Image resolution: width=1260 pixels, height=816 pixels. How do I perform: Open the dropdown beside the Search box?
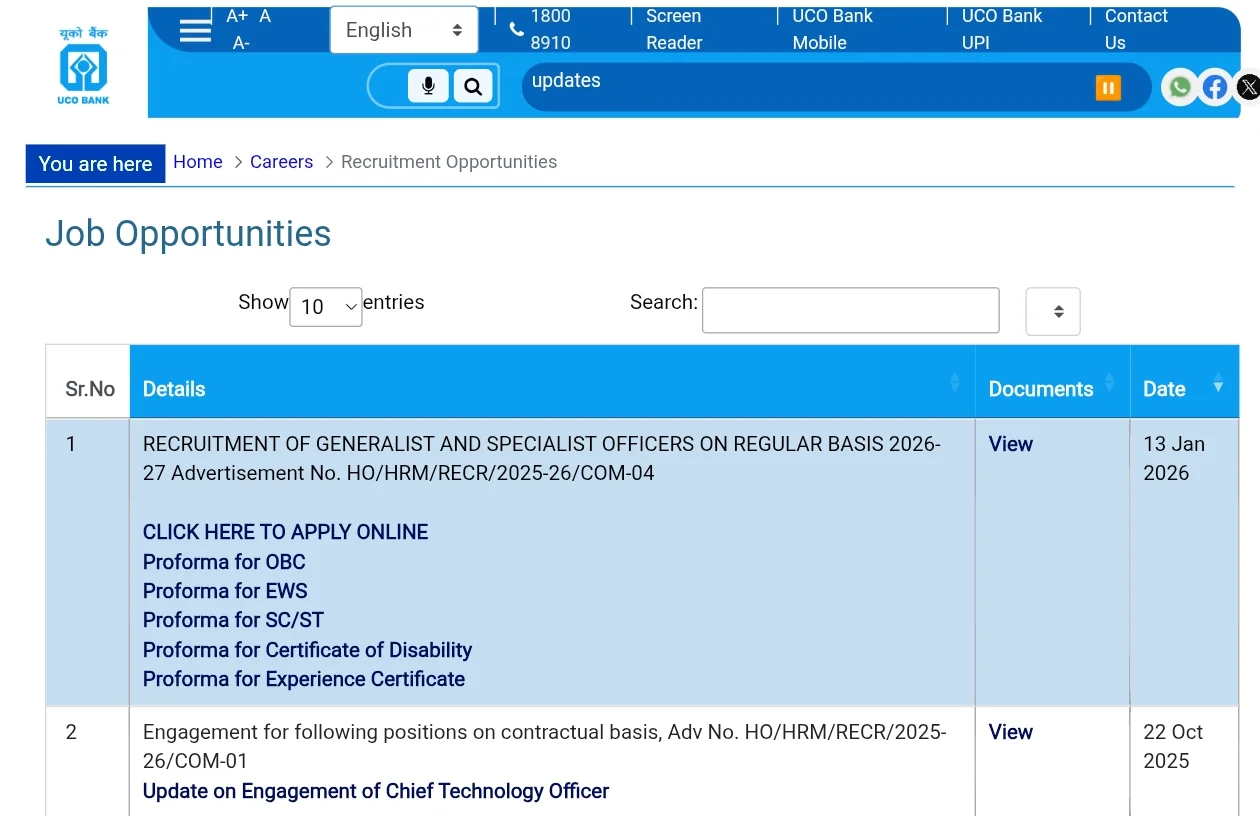pos(1053,311)
